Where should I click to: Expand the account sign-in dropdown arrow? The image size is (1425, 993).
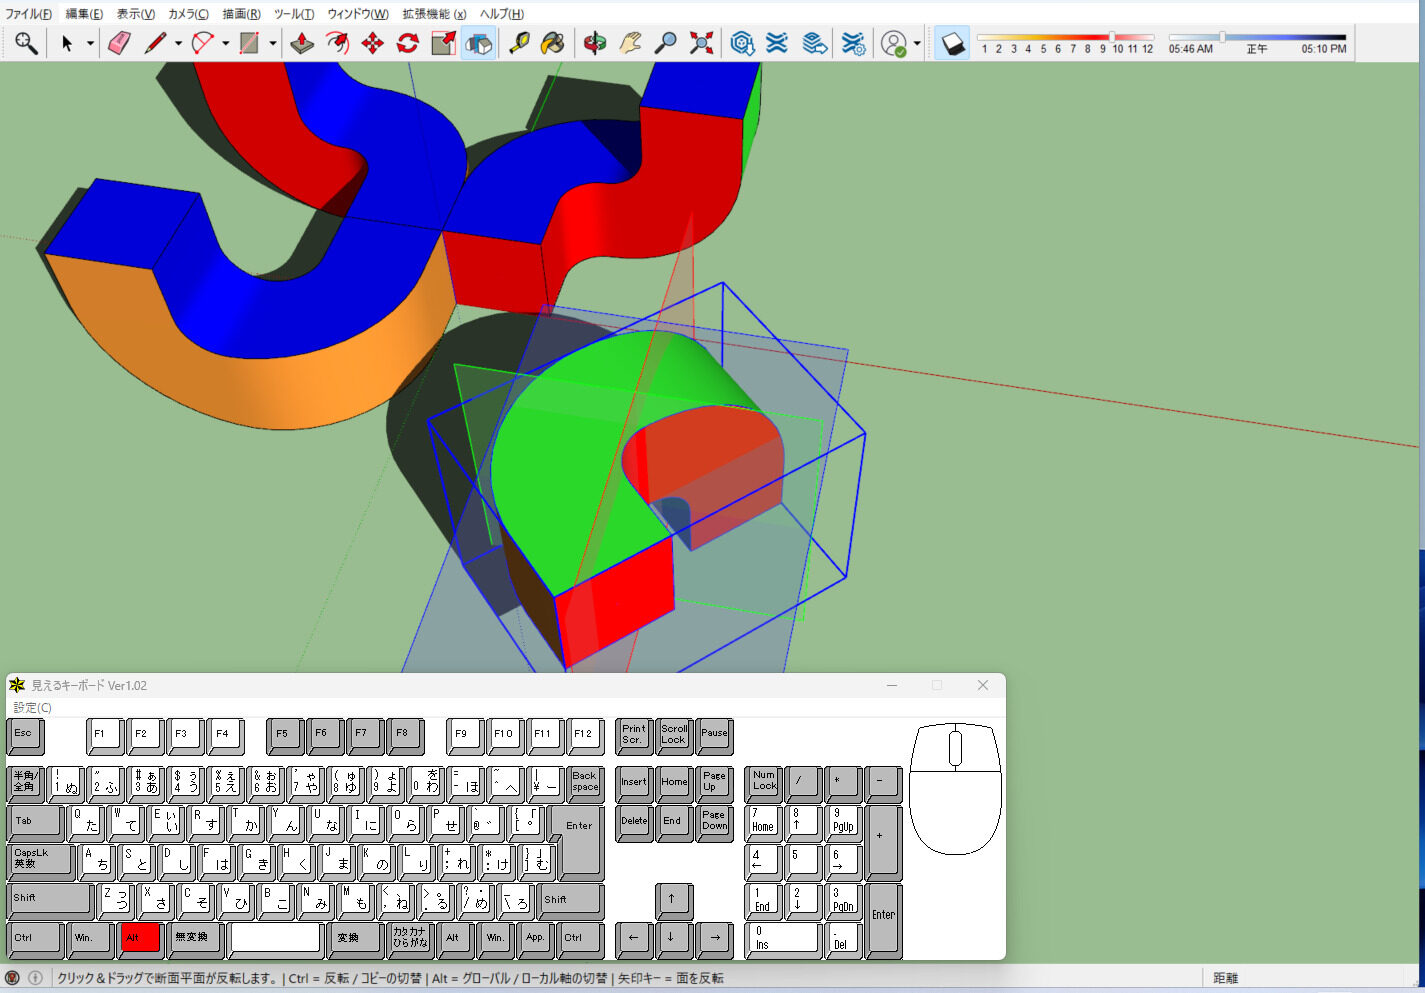(917, 43)
